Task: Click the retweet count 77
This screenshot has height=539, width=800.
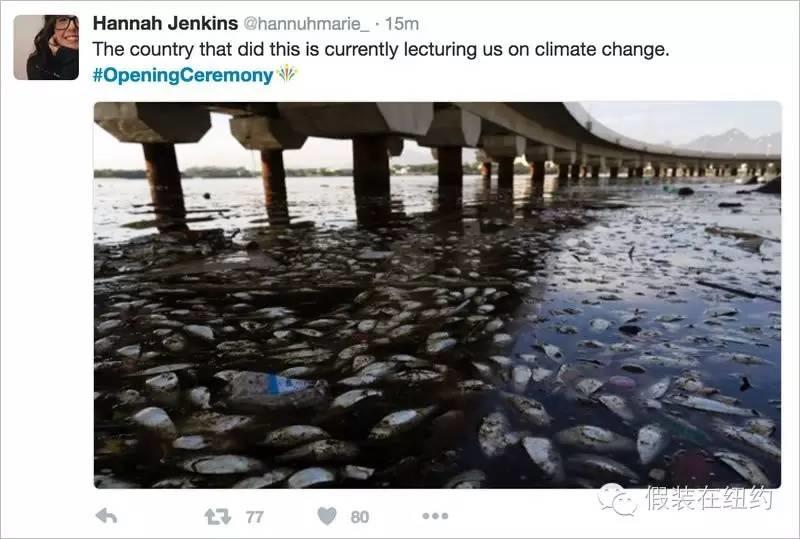Action: pyautogui.click(x=254, y=517)
